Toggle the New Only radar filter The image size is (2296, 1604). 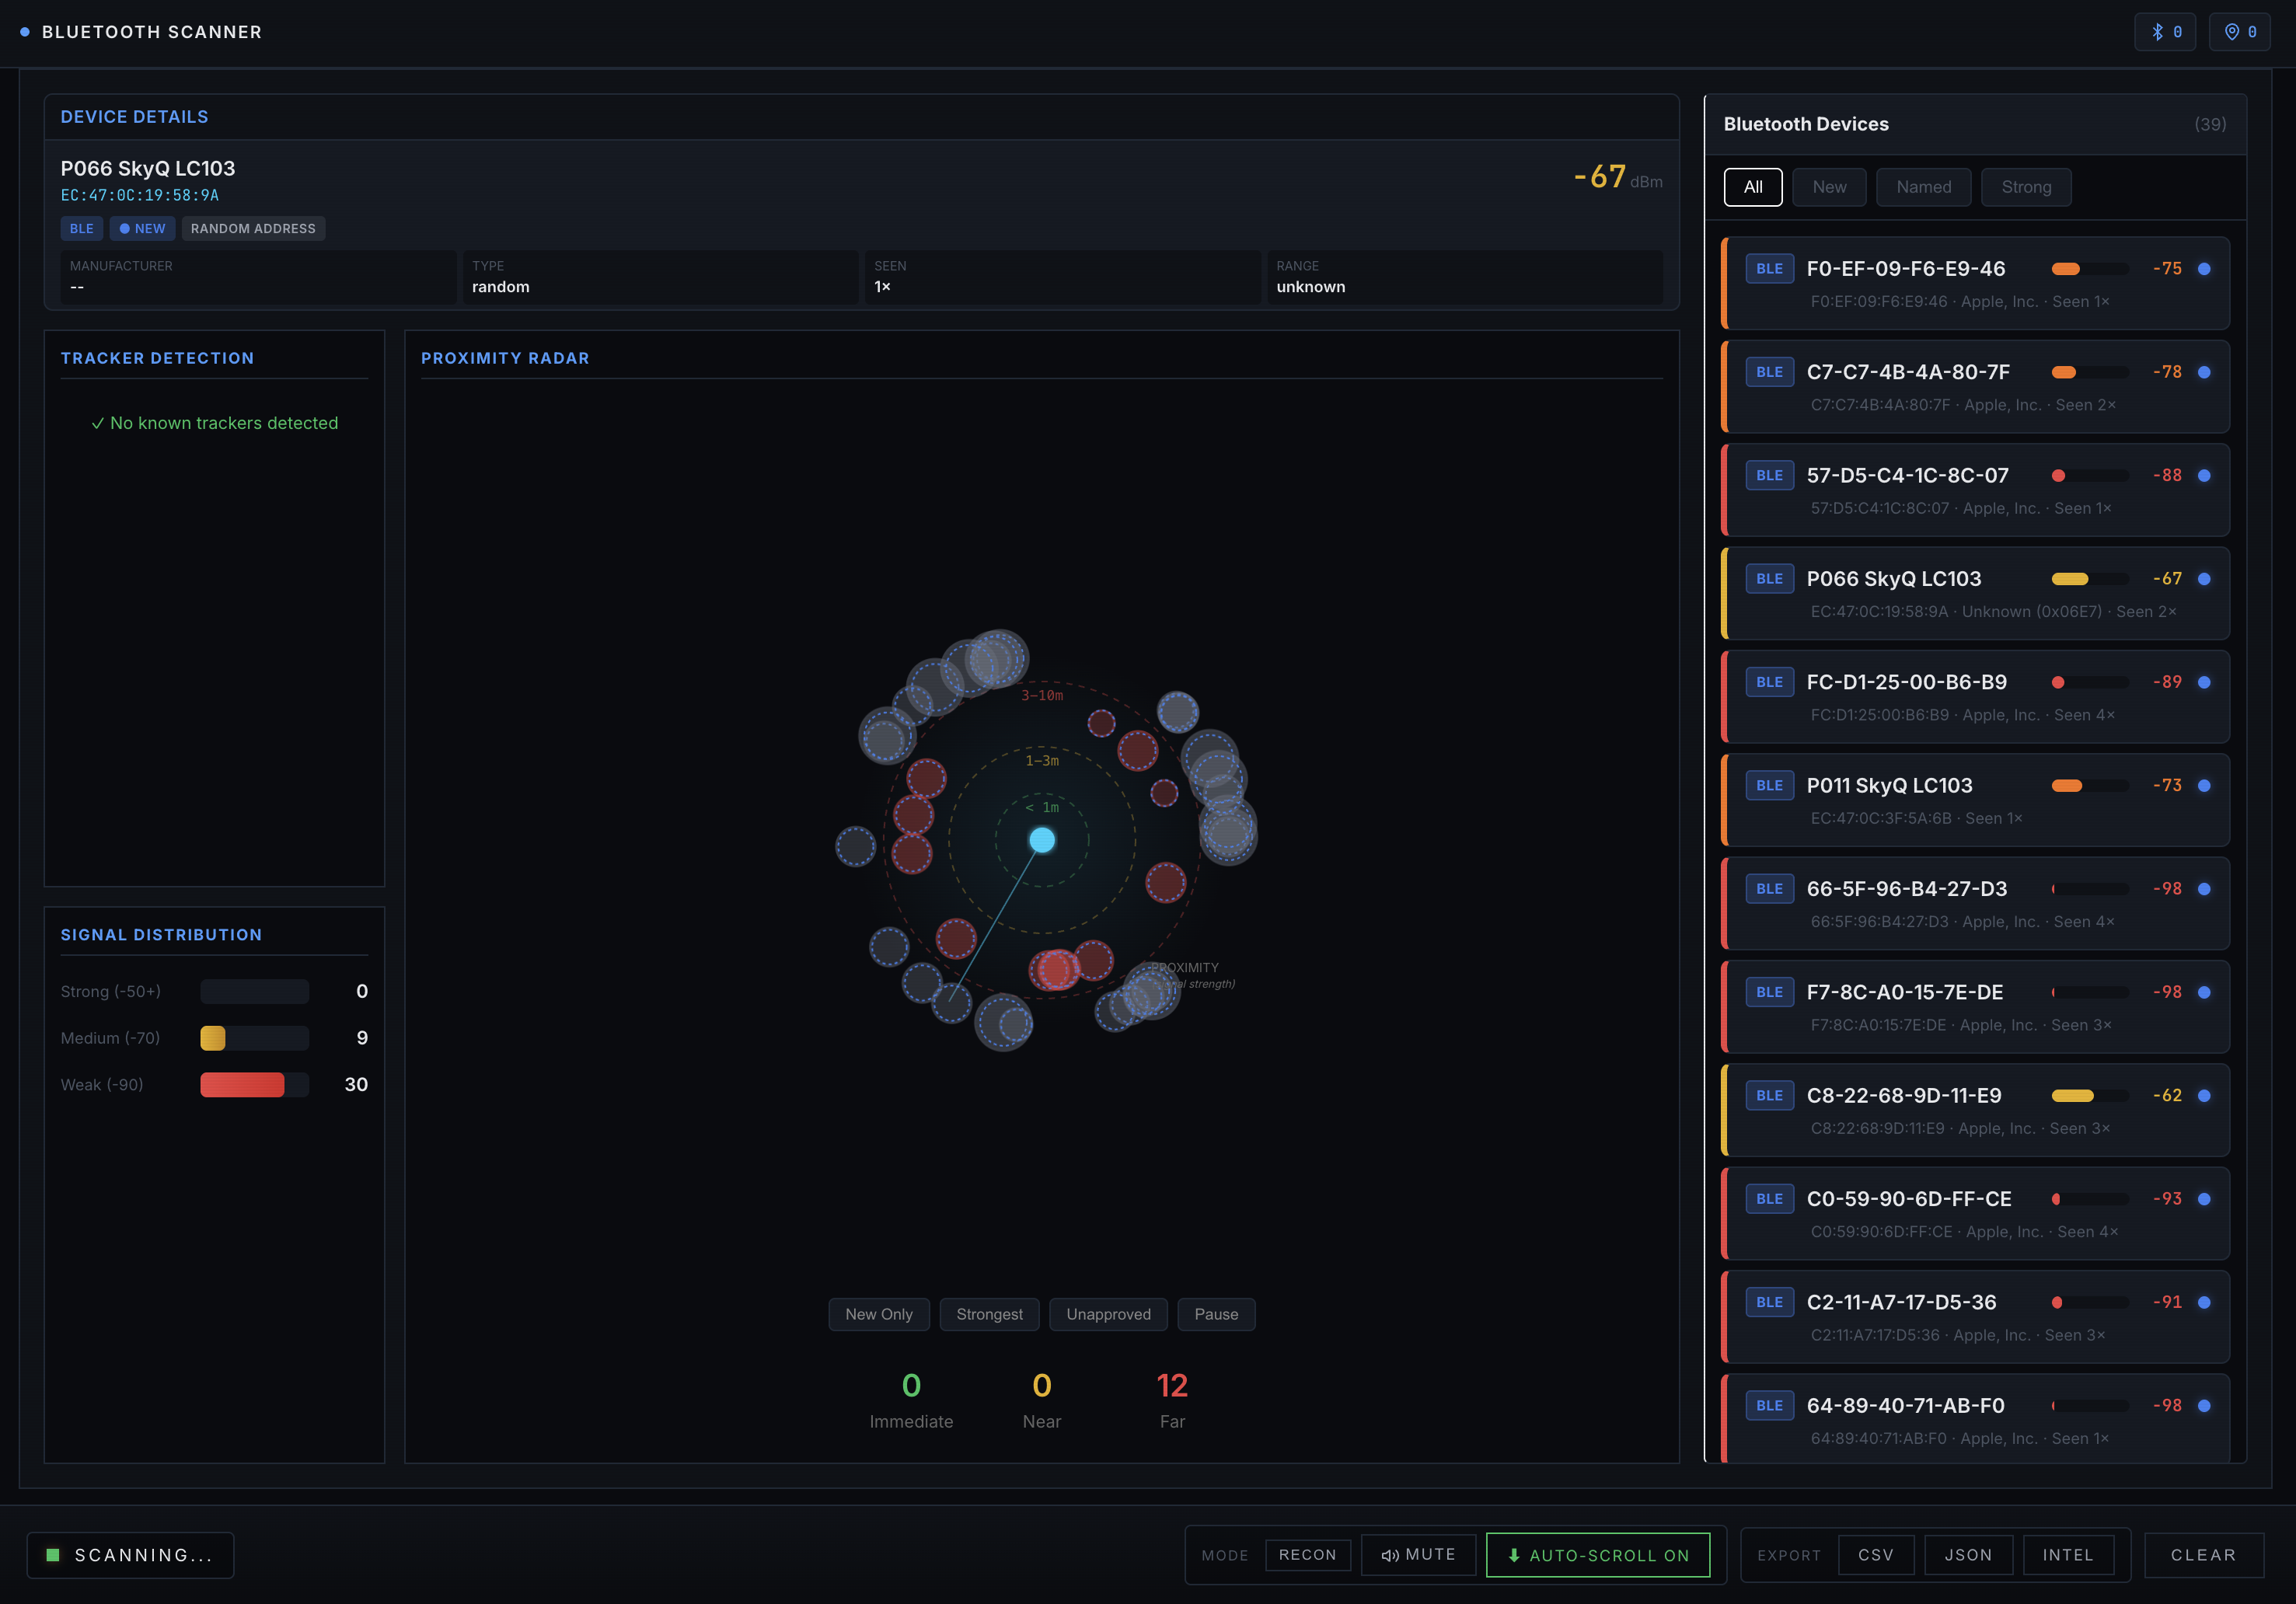tap(878, 1314)
